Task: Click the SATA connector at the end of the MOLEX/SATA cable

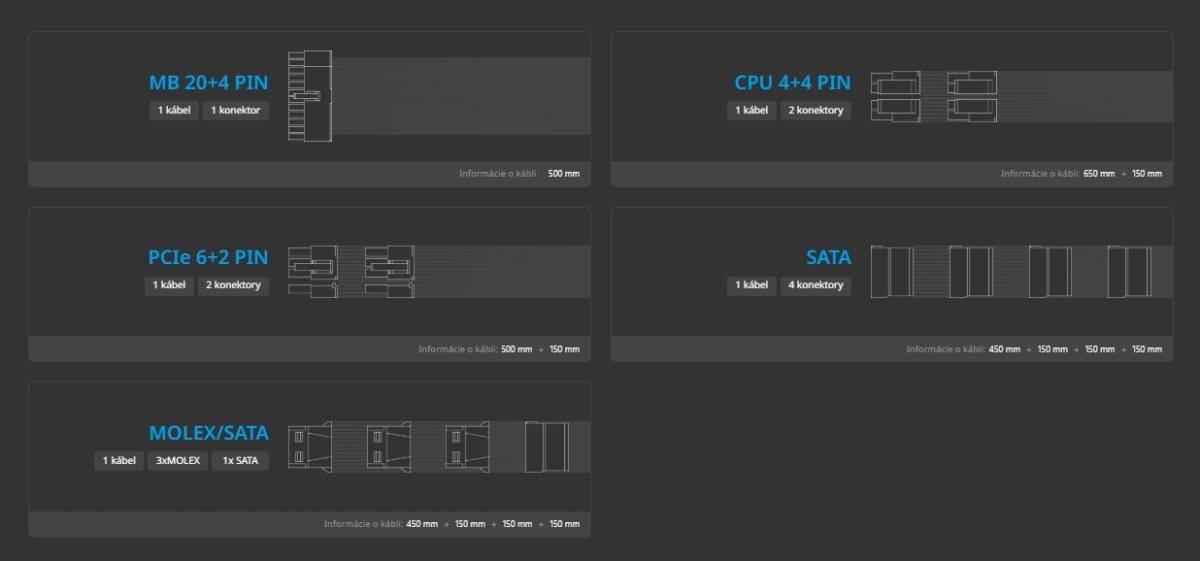Action: [546, 446]
